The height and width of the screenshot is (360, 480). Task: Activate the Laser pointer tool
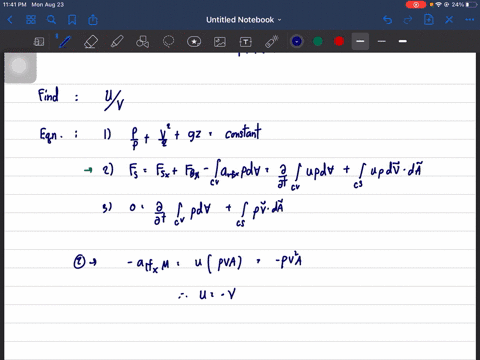[271, 42]
